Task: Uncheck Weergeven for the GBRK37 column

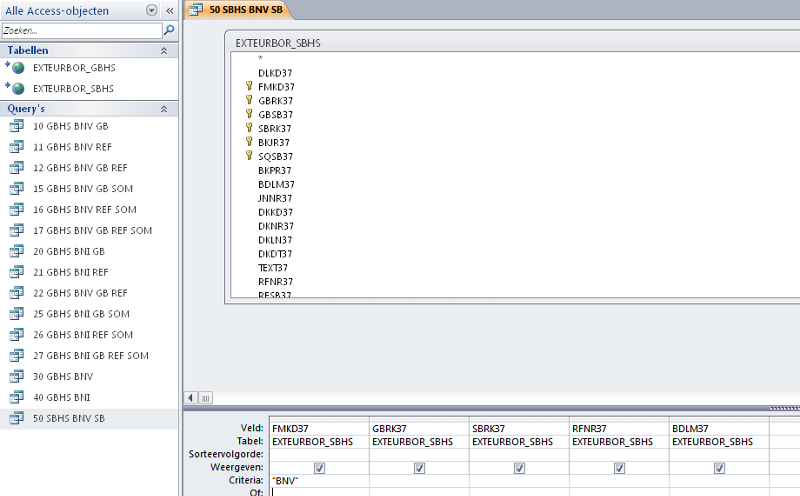Action: (419, 467)
